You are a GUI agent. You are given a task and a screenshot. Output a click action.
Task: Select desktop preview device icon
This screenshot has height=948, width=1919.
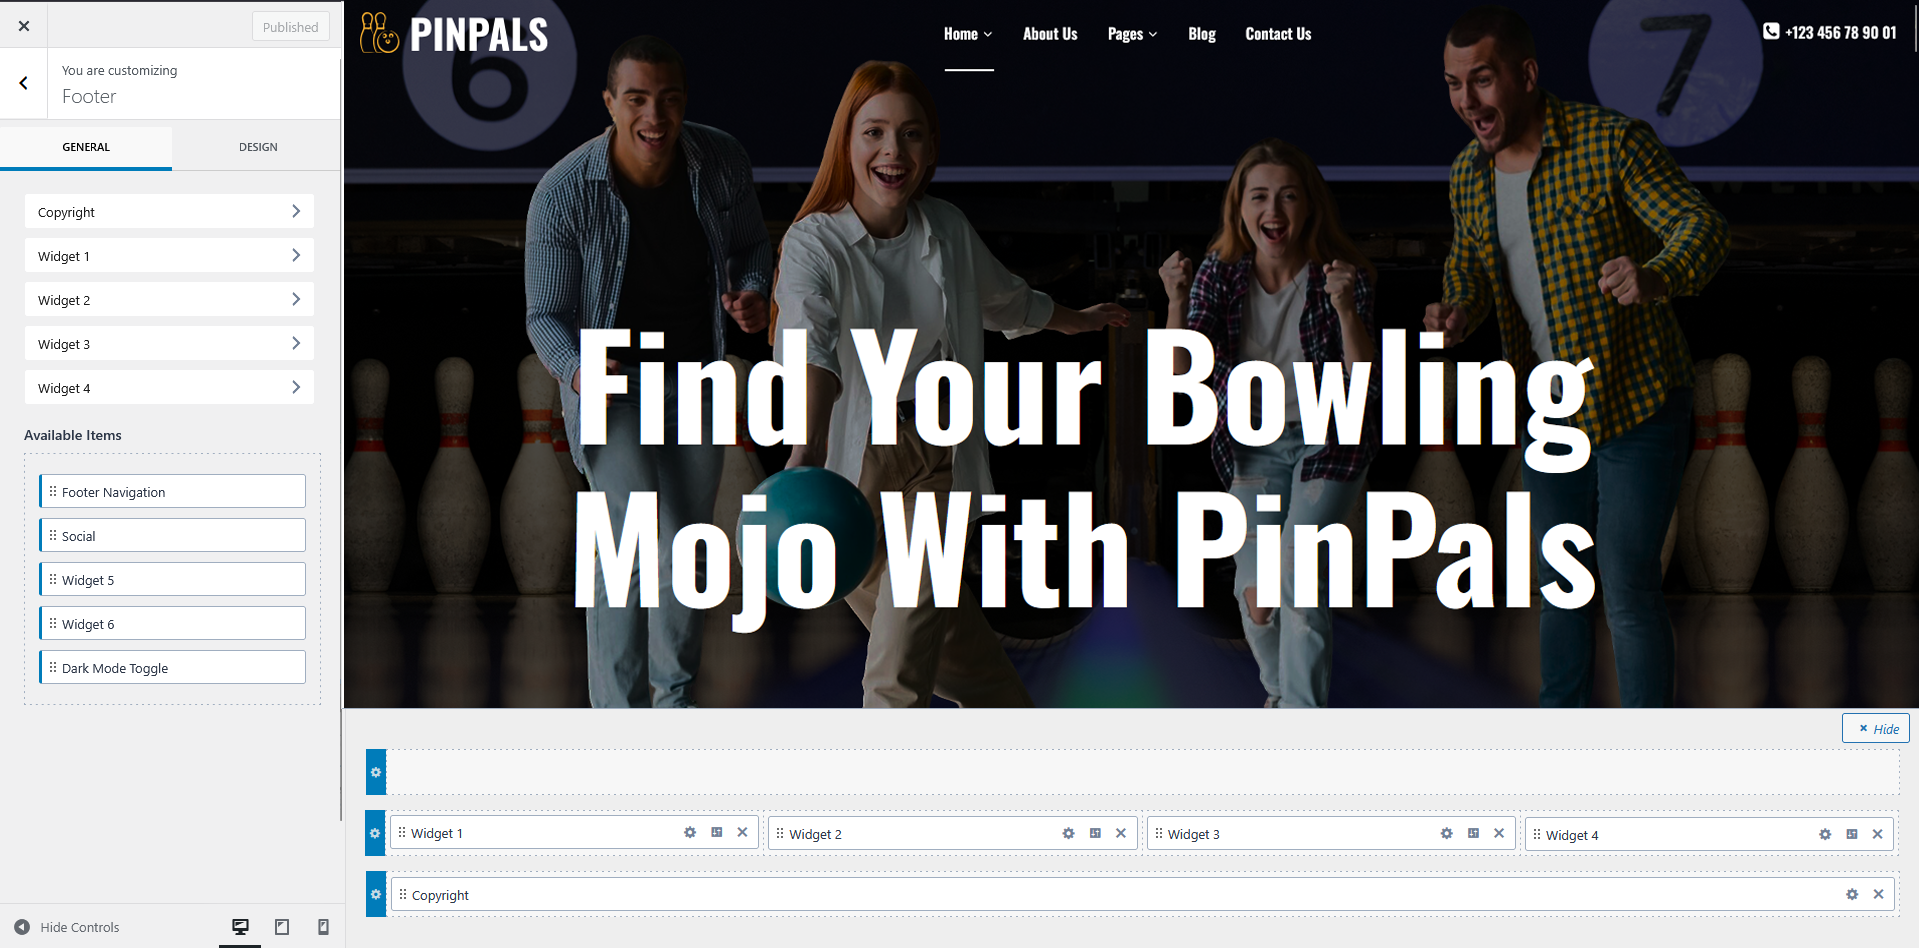(x=240, y=927)
